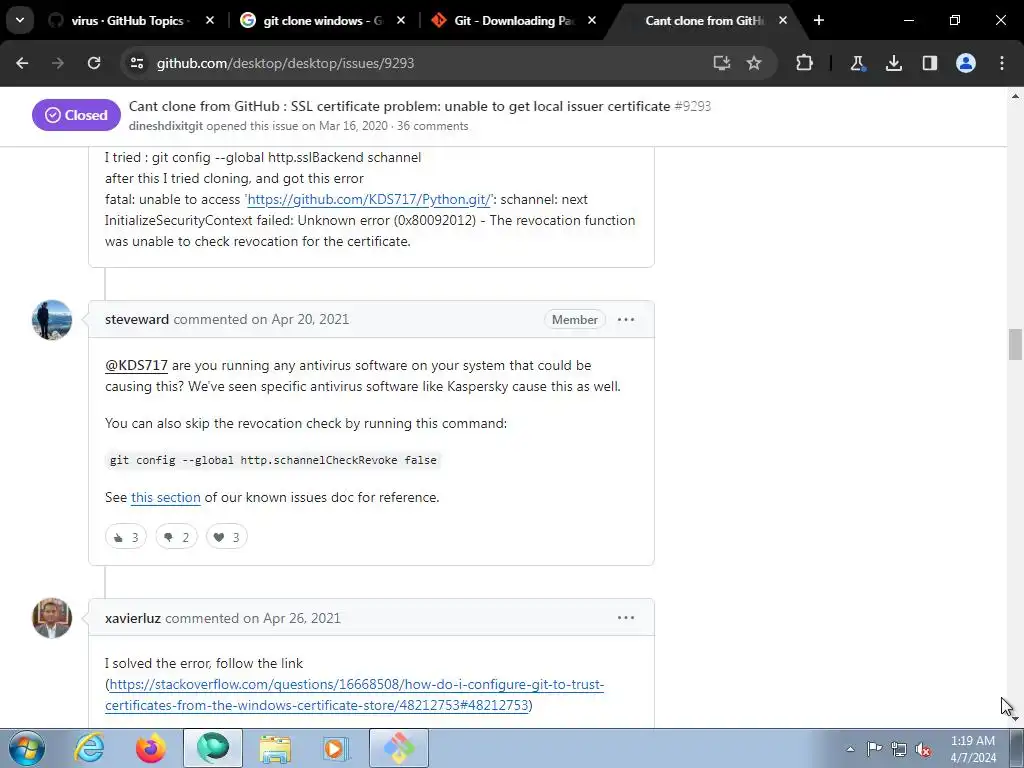Show hidden system tray icons

click(x=850, y=749)
